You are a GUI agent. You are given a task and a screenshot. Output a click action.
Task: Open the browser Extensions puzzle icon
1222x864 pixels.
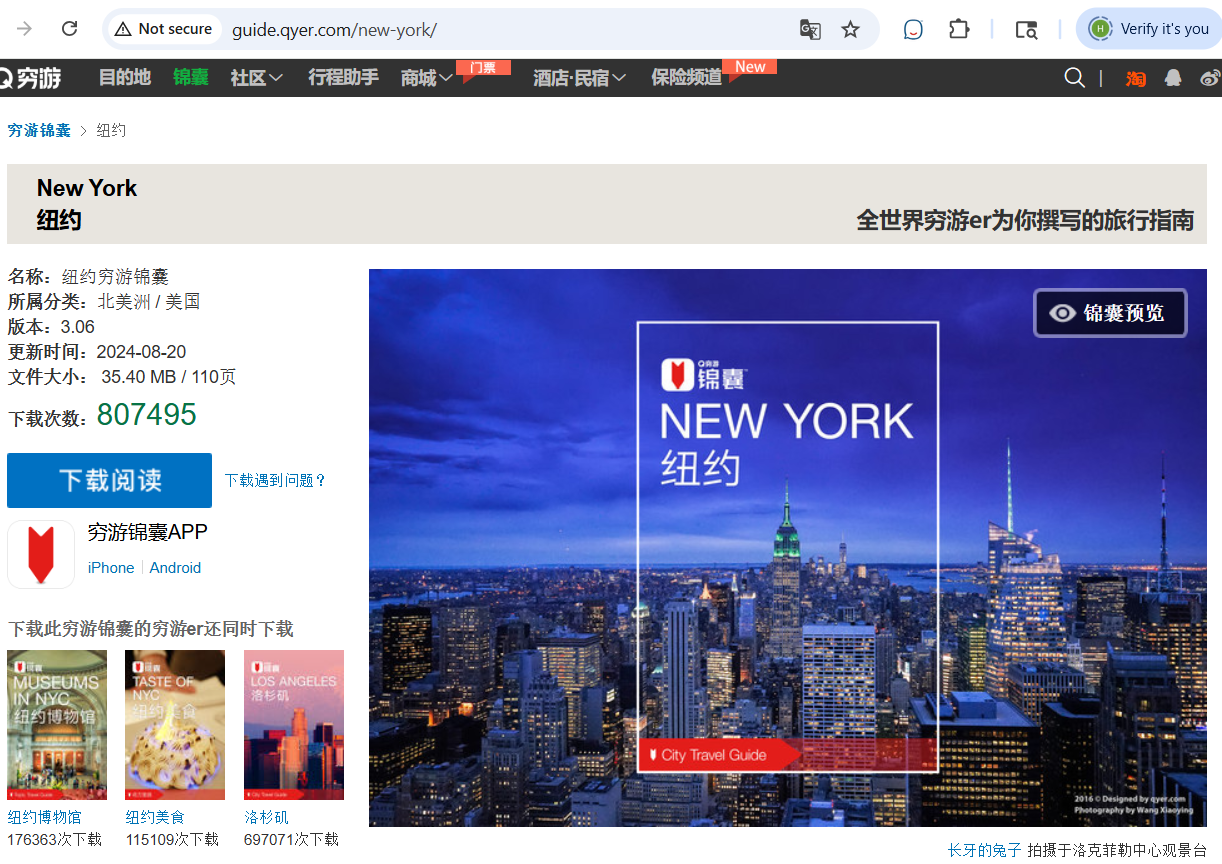tap(959, 30)
